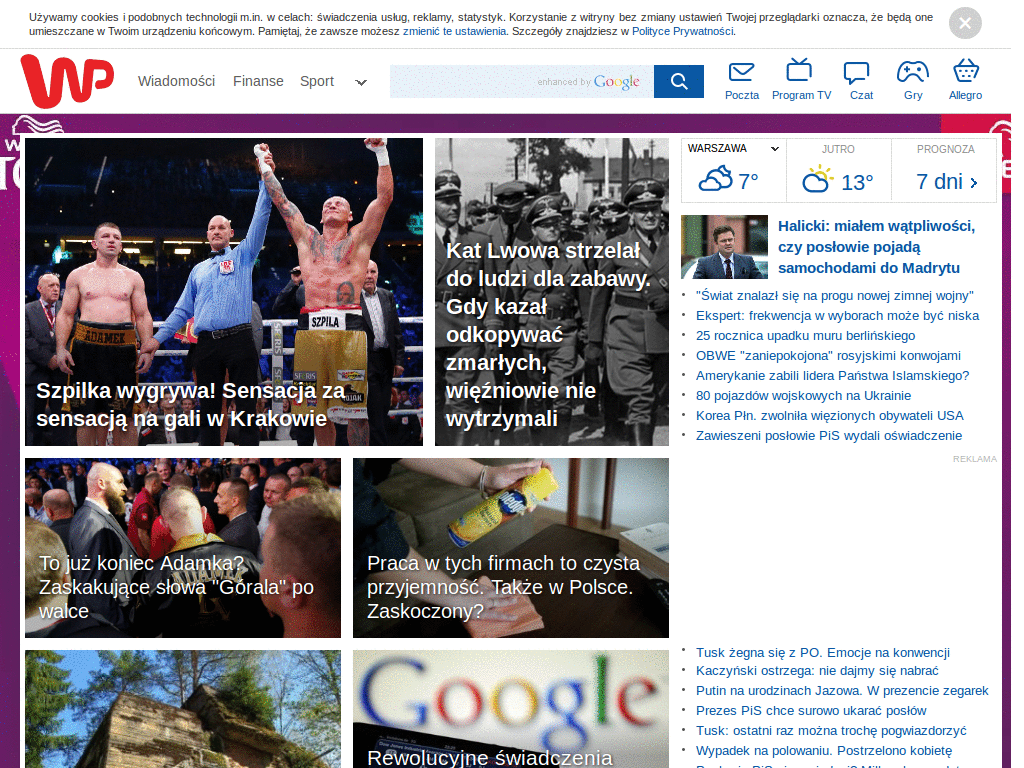This screenshot has width=1024, height=768.
Task: Open Poczta mail icon
Action: coord(741,72)
